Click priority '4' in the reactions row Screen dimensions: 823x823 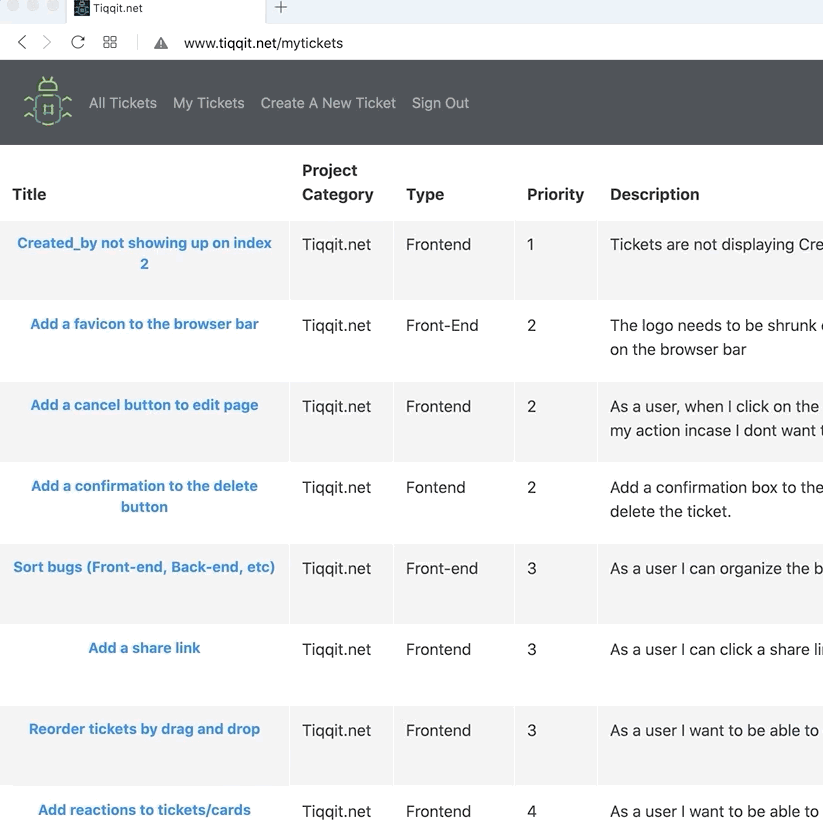coord(532,811)
